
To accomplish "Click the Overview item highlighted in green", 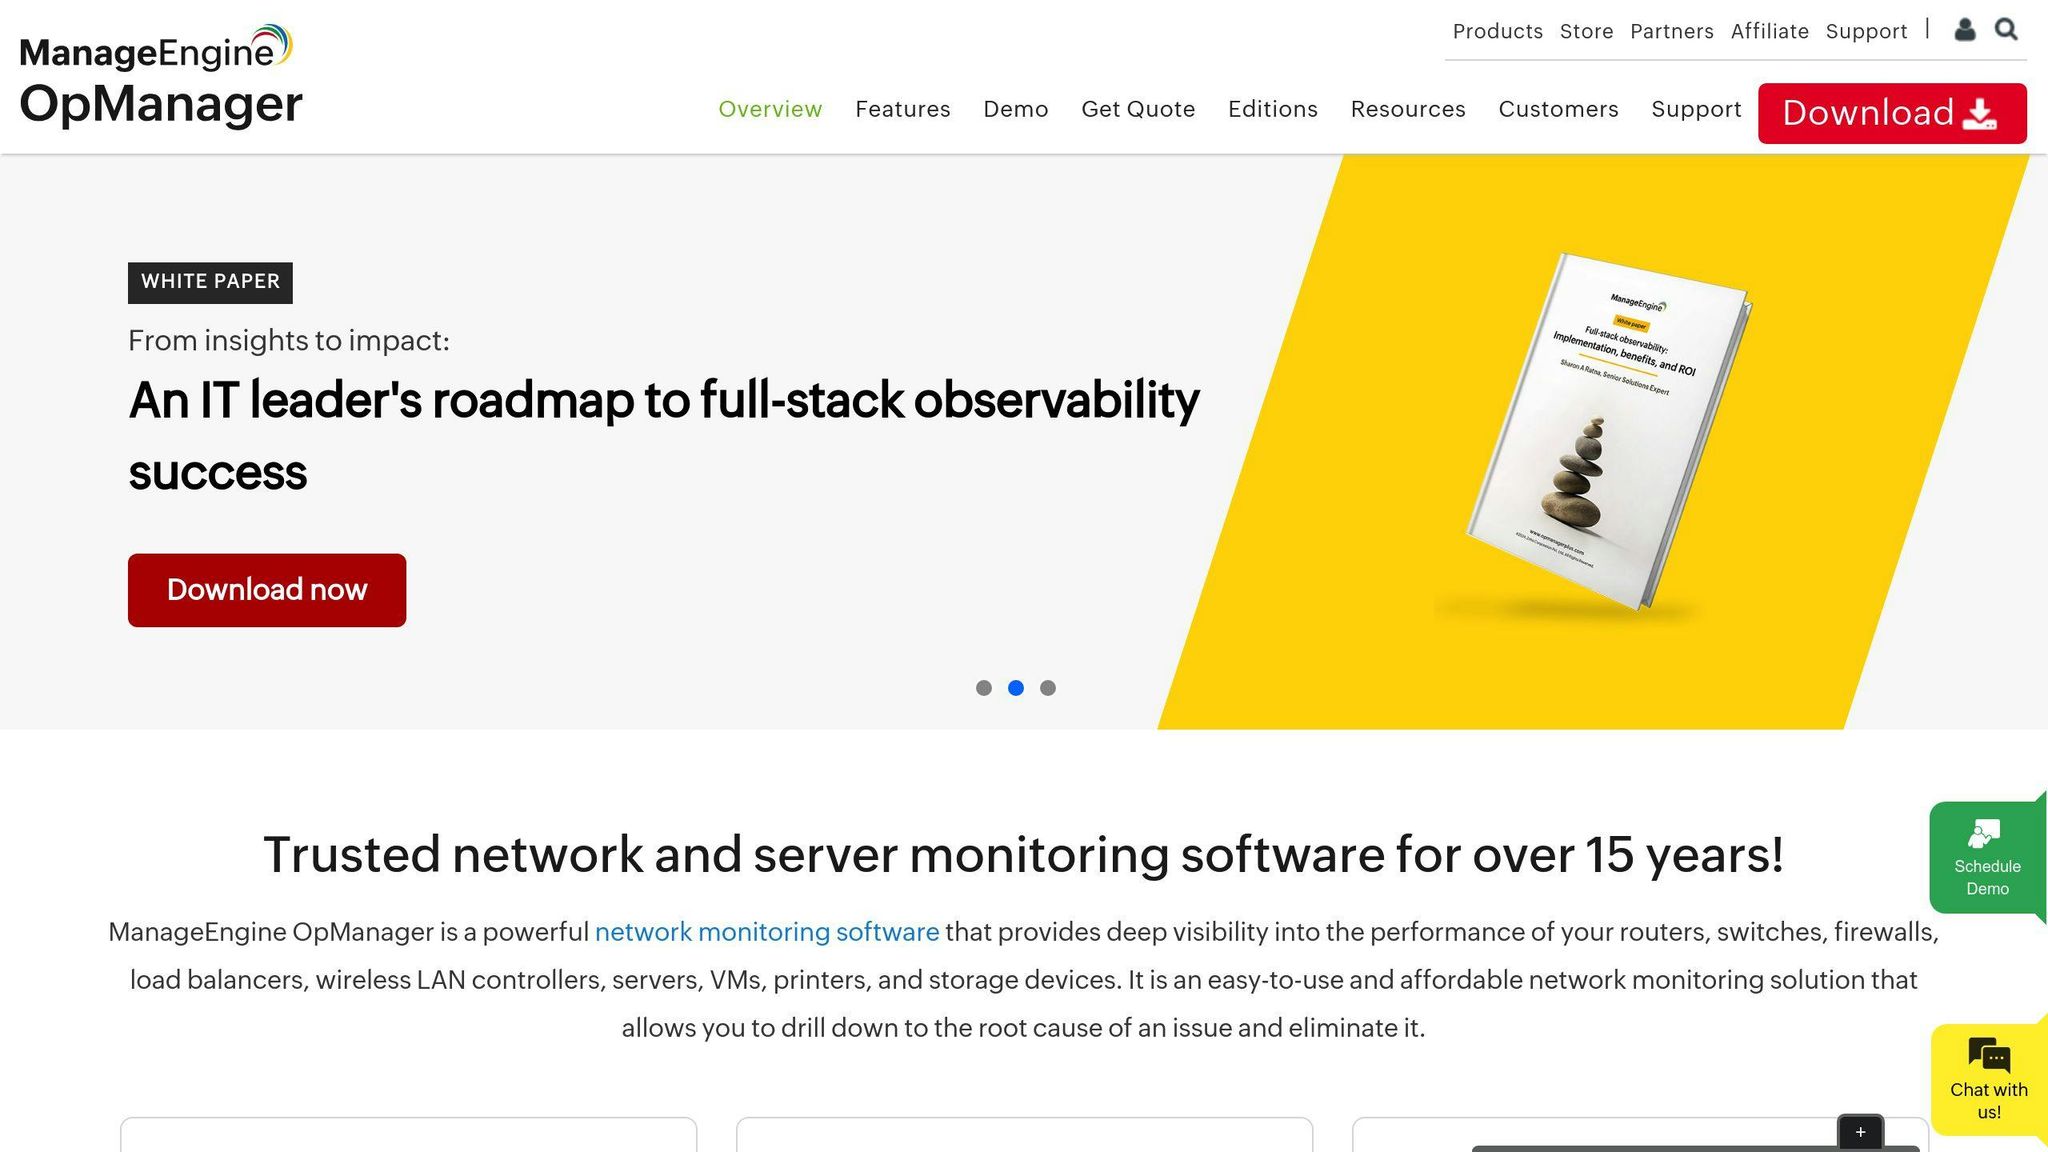I will 770,109.
